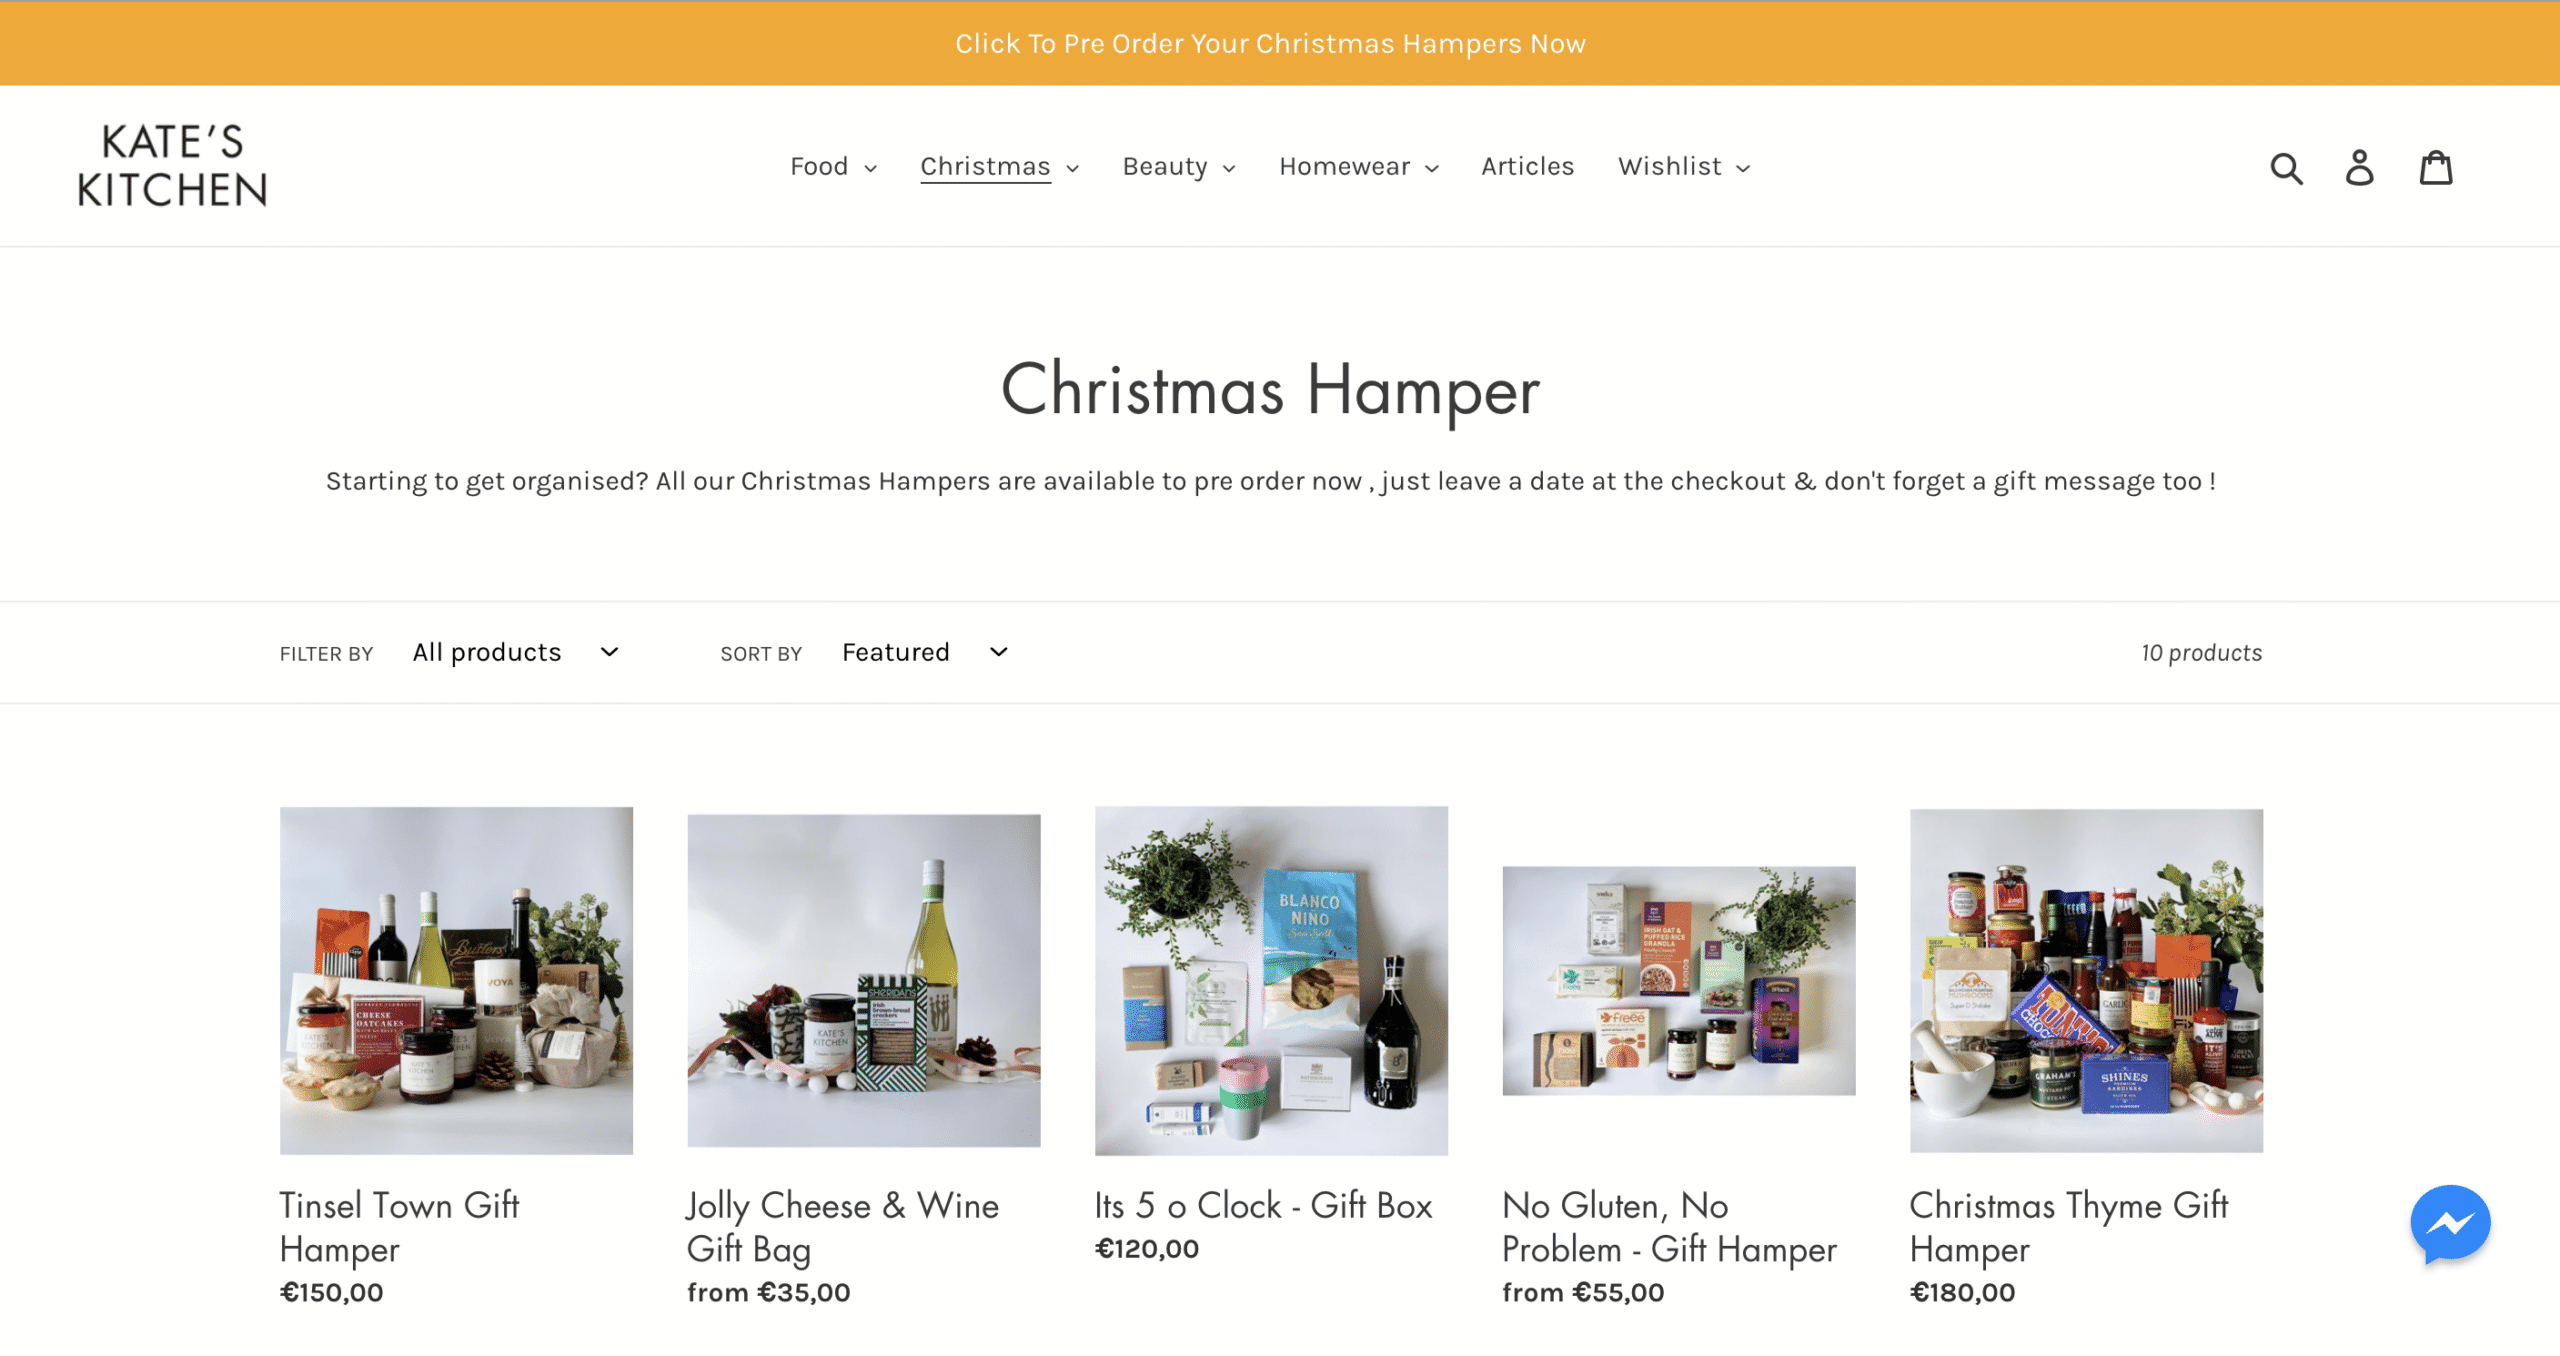The image size is (2560, 1356).
Task: Expand the Christmas menu
Action: coord(999,166)
